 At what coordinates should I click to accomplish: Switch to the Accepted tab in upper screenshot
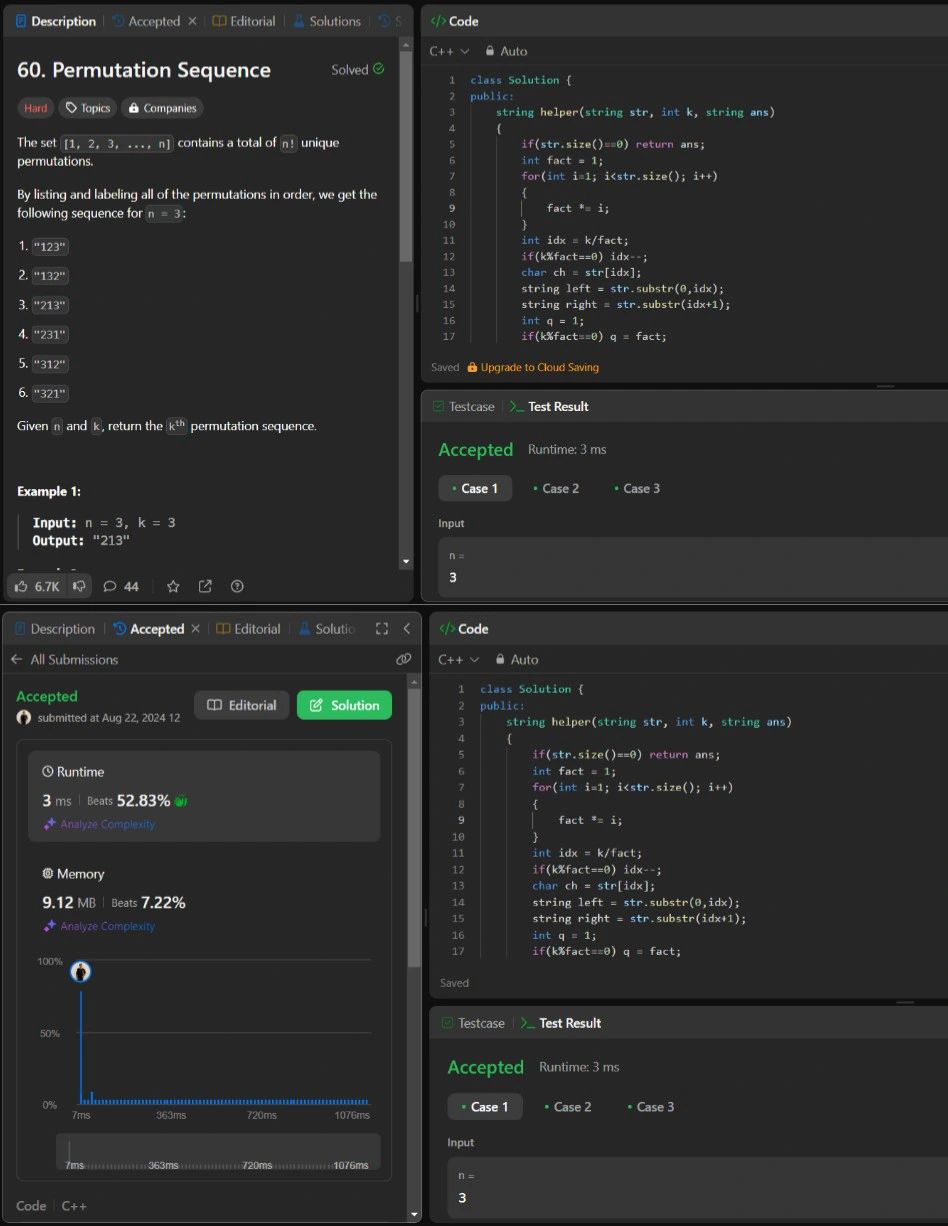pos(146,21)
